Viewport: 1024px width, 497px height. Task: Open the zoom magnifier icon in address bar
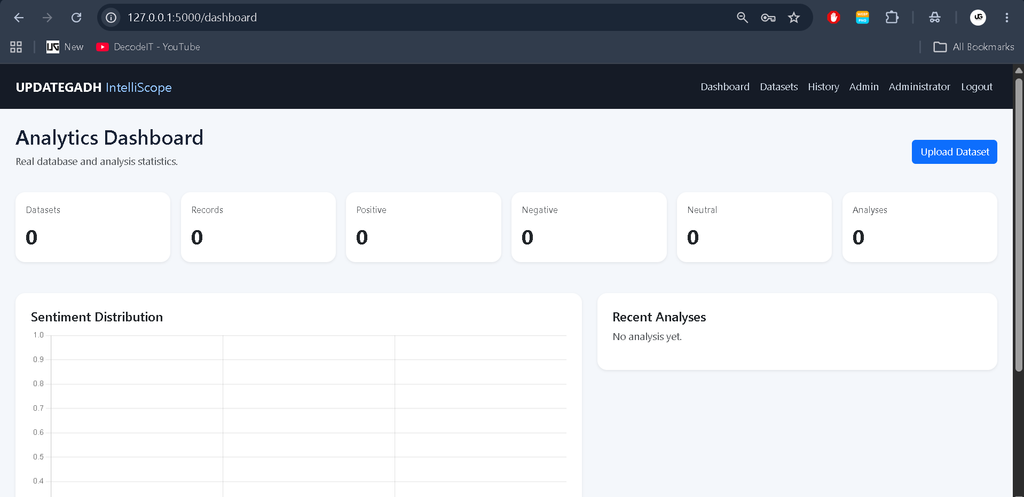click(x=742, y=18)
